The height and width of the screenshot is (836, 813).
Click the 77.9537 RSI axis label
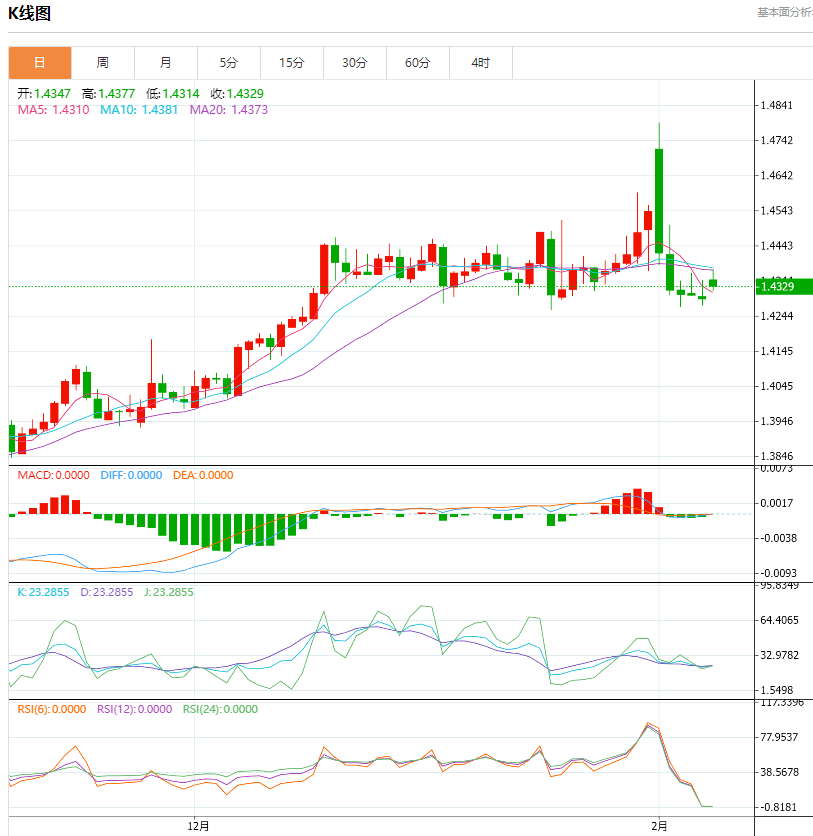click(x=779, y=737)
